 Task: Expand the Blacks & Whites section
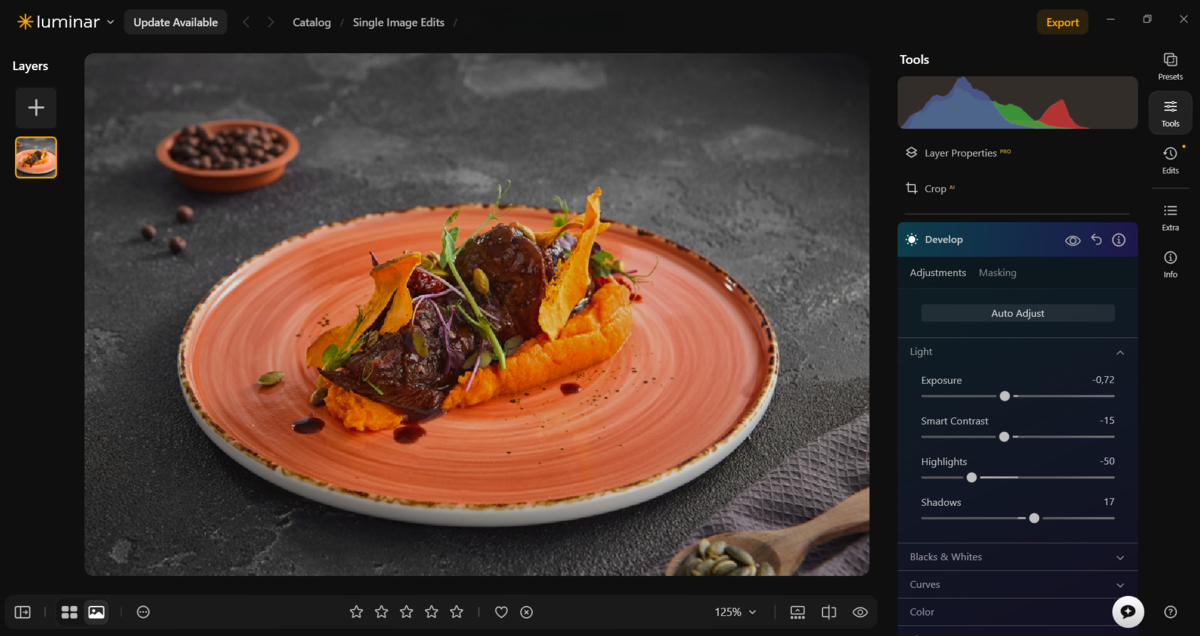[1017, 557]
